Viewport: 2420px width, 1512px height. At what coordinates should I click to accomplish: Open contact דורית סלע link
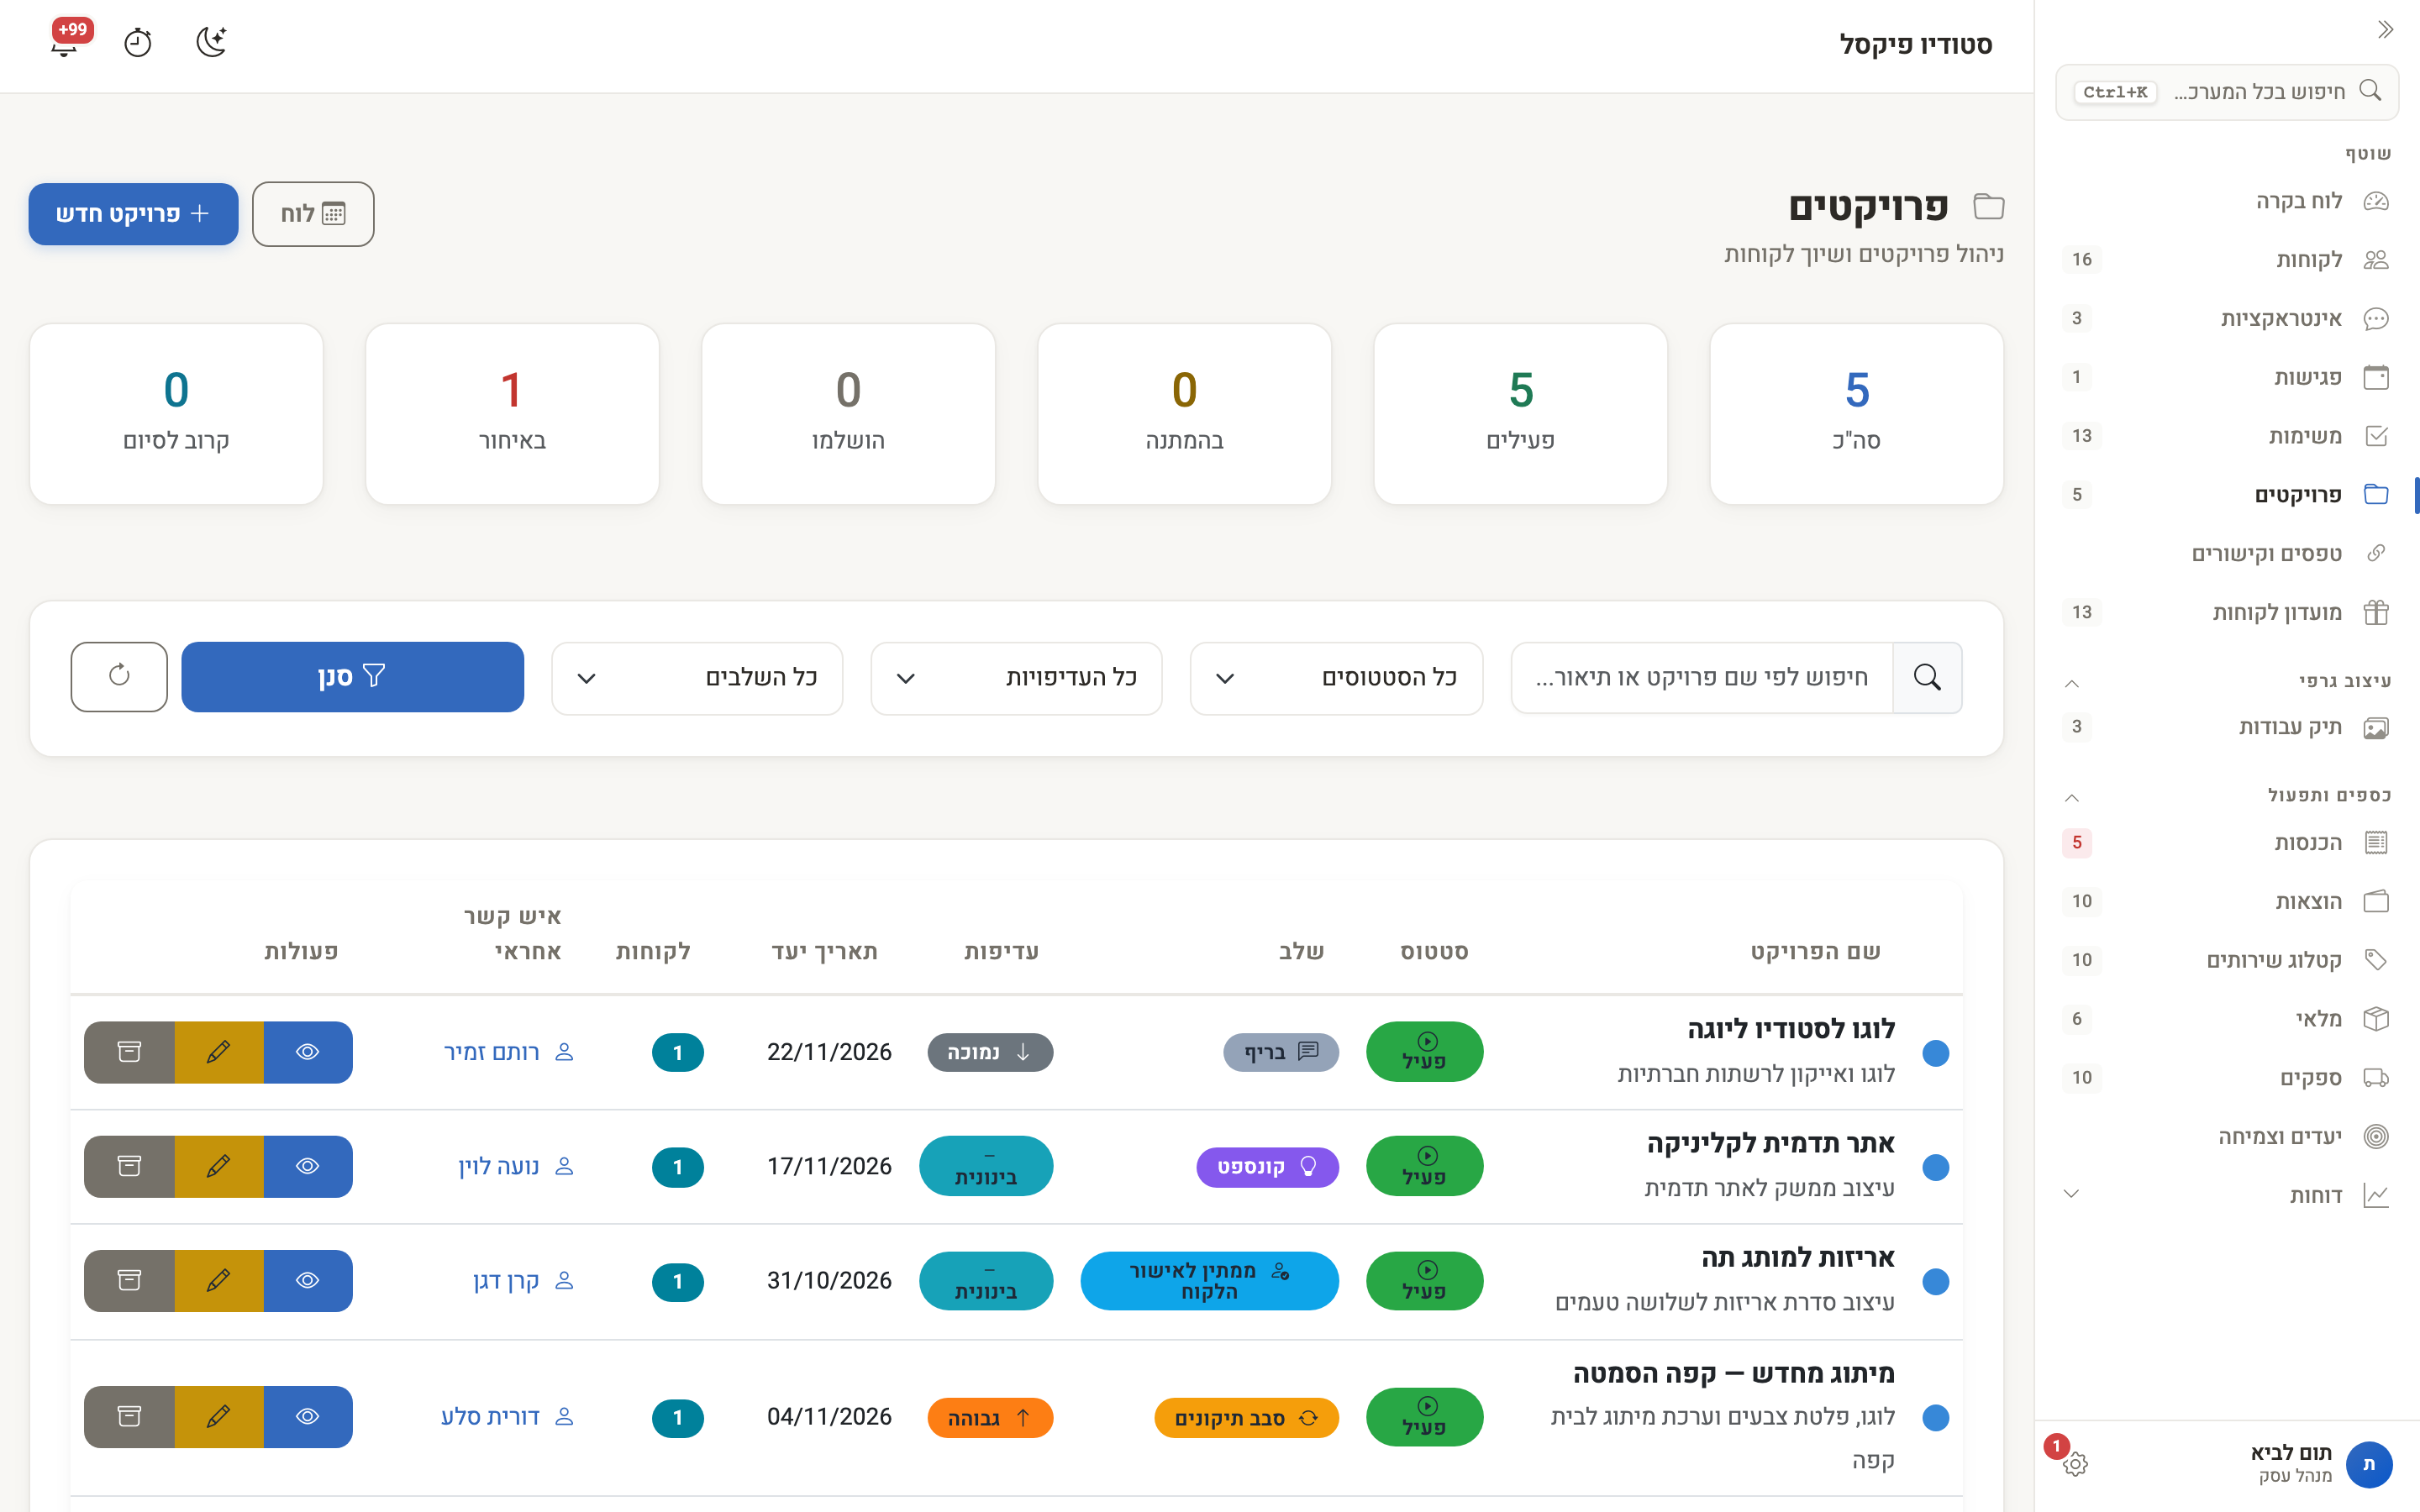point(507,1416)
